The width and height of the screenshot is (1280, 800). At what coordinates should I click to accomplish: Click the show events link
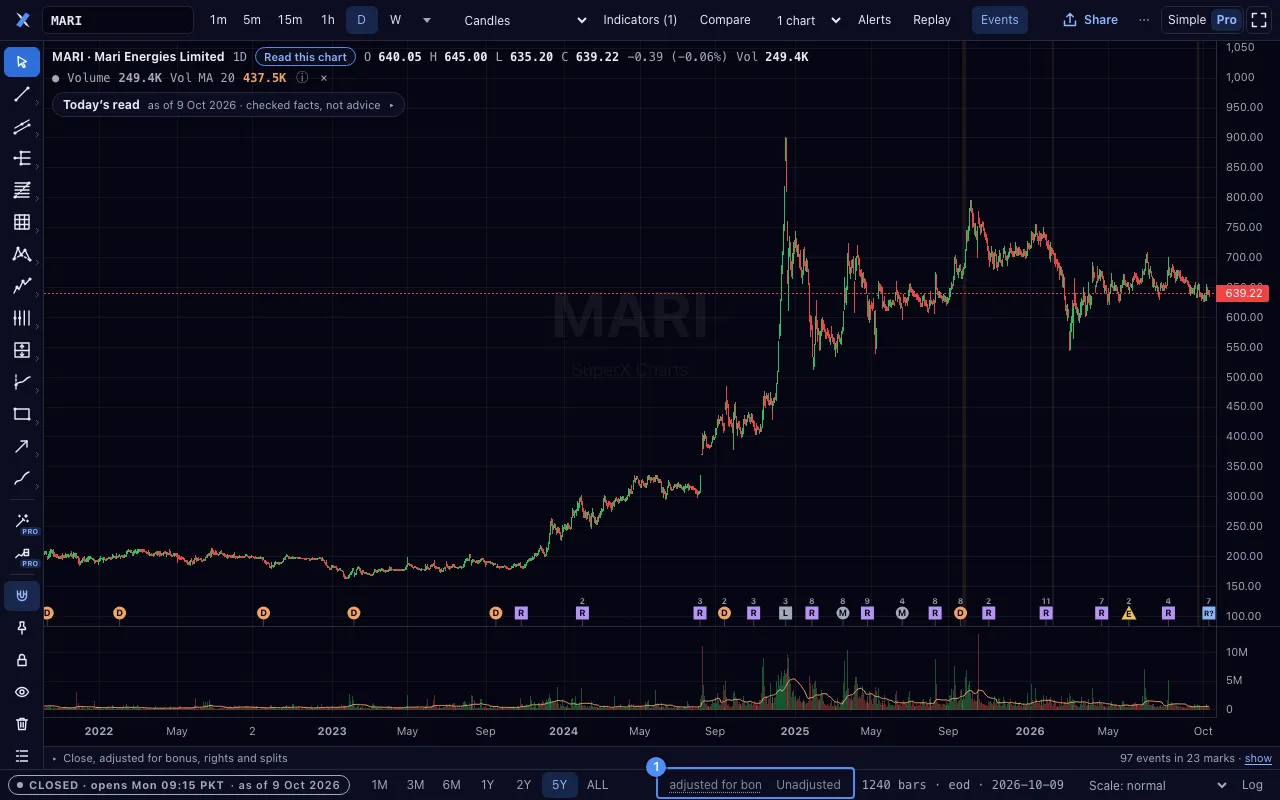[x=1258, y=759]
